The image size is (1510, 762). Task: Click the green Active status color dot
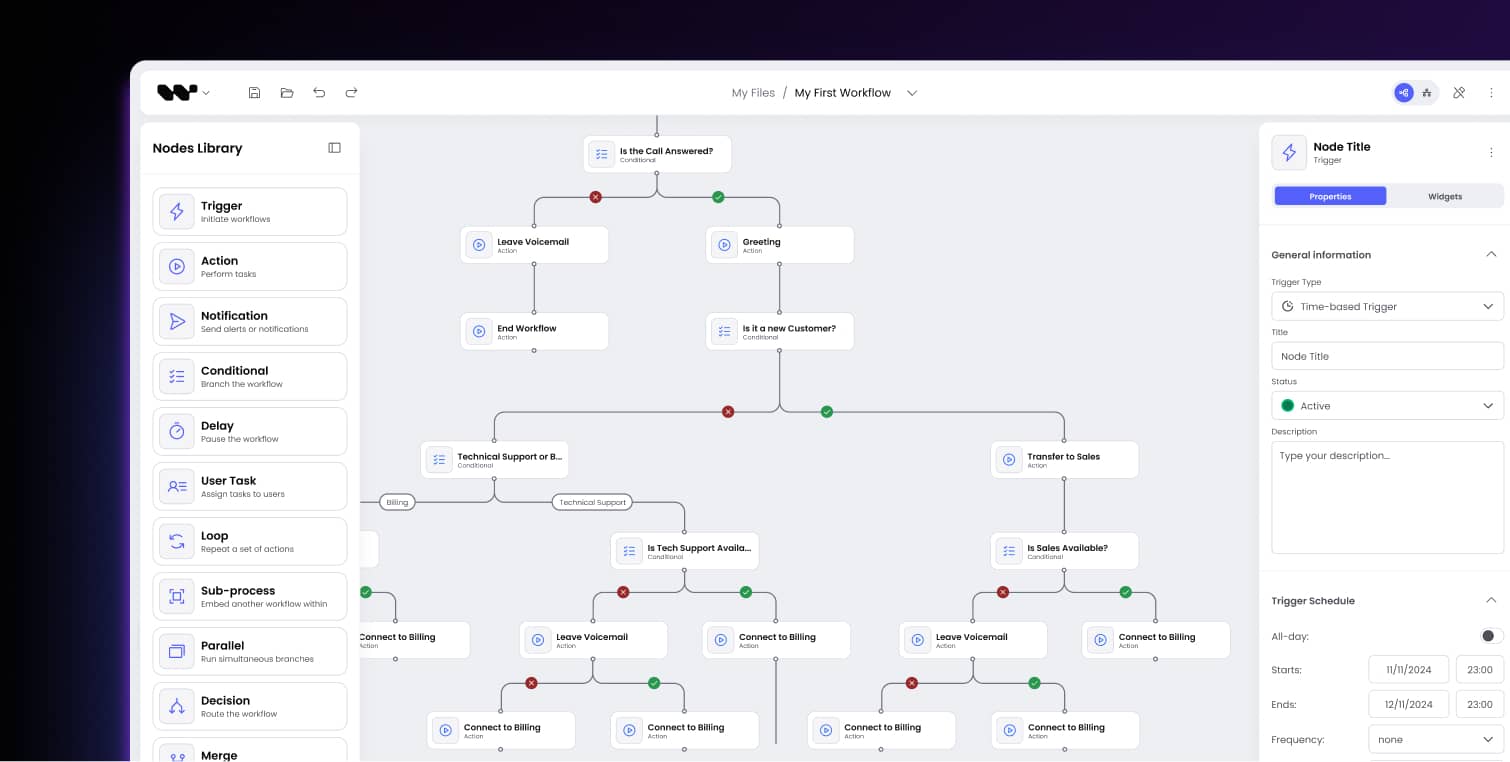click(x=1287, y=405)
